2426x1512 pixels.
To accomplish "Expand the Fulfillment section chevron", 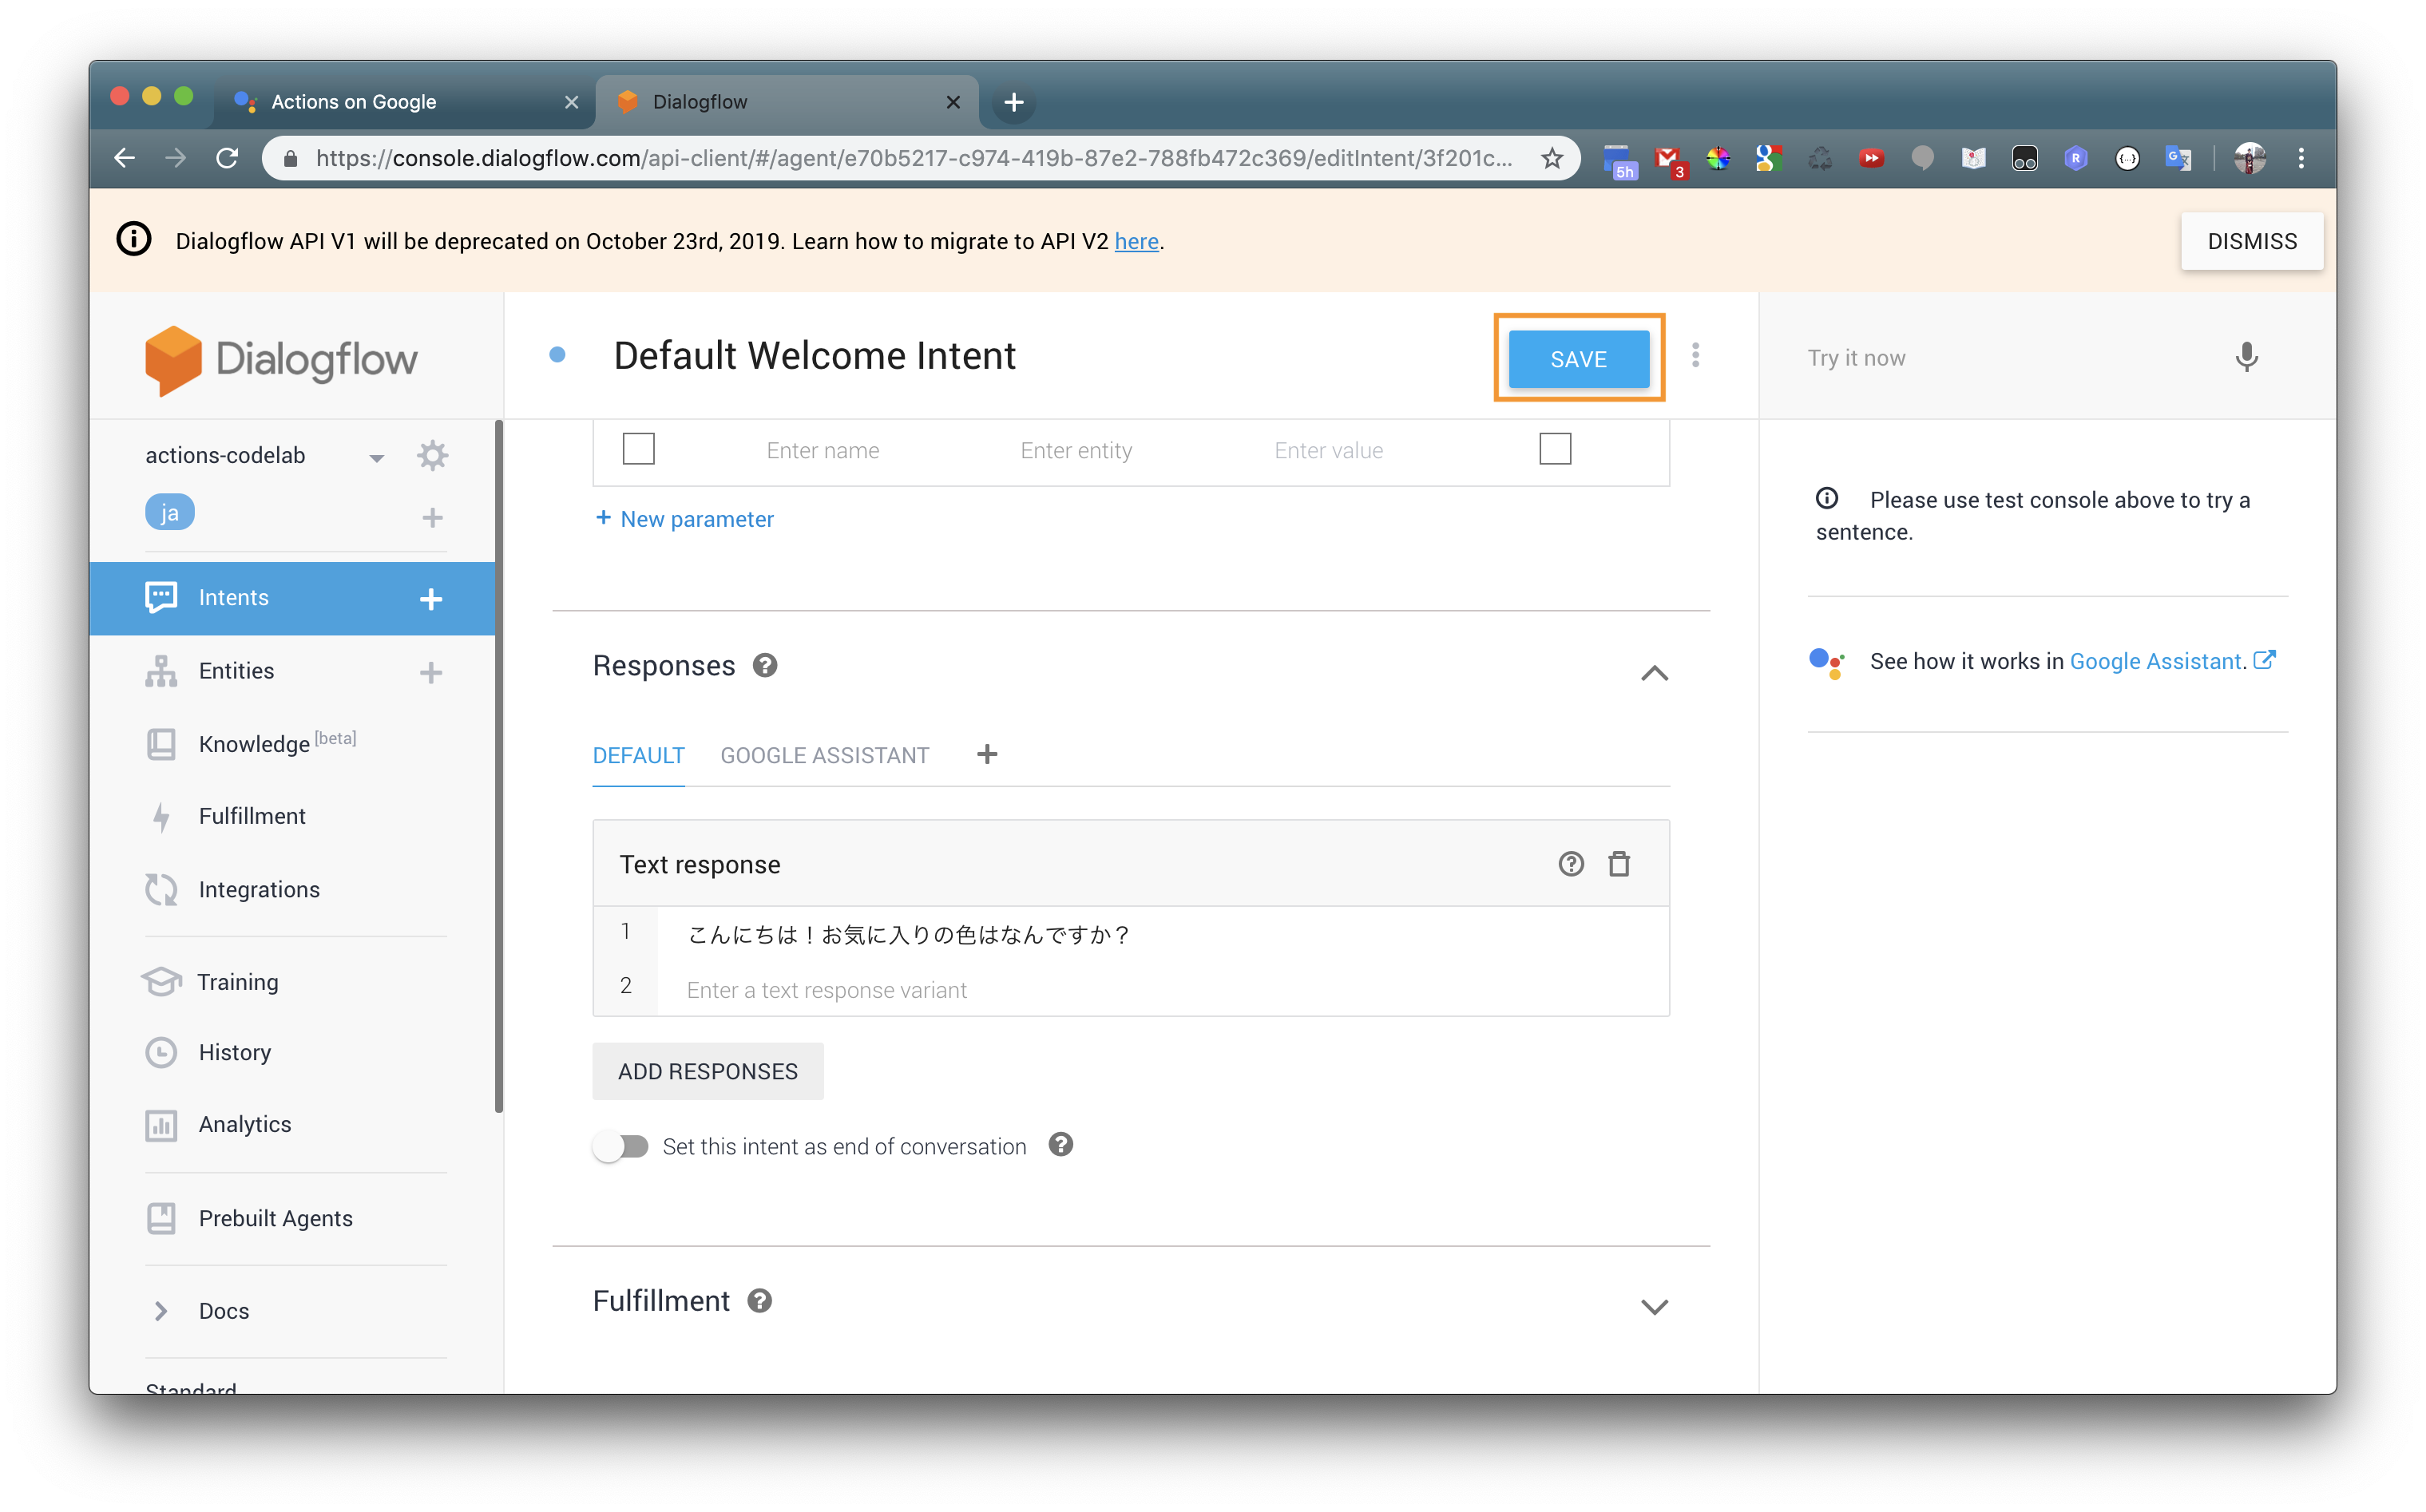I will coord(1654,1306).
